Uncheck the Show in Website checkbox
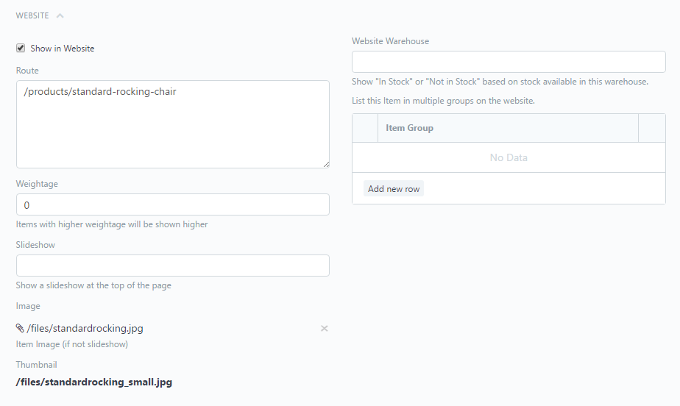Screen dimensions: 680x406 [21, 48]
